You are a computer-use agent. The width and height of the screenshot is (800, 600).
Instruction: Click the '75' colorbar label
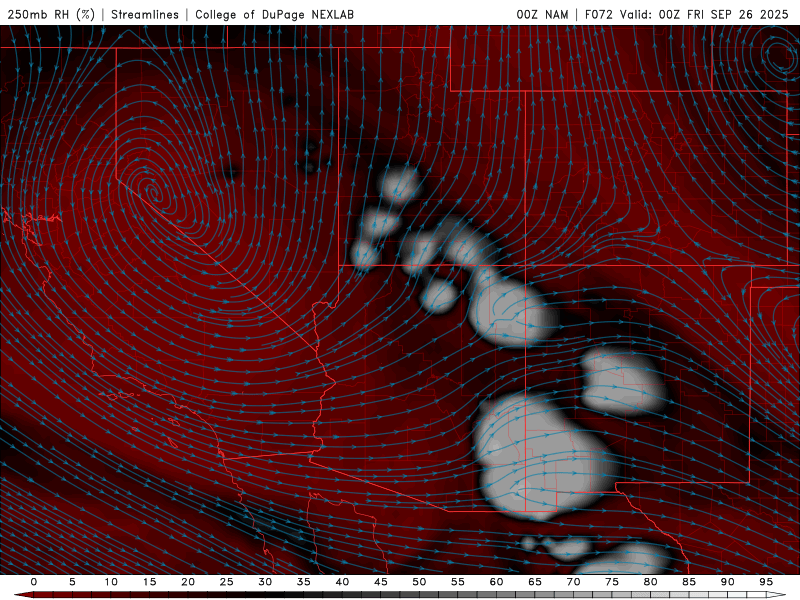[611, 582]
